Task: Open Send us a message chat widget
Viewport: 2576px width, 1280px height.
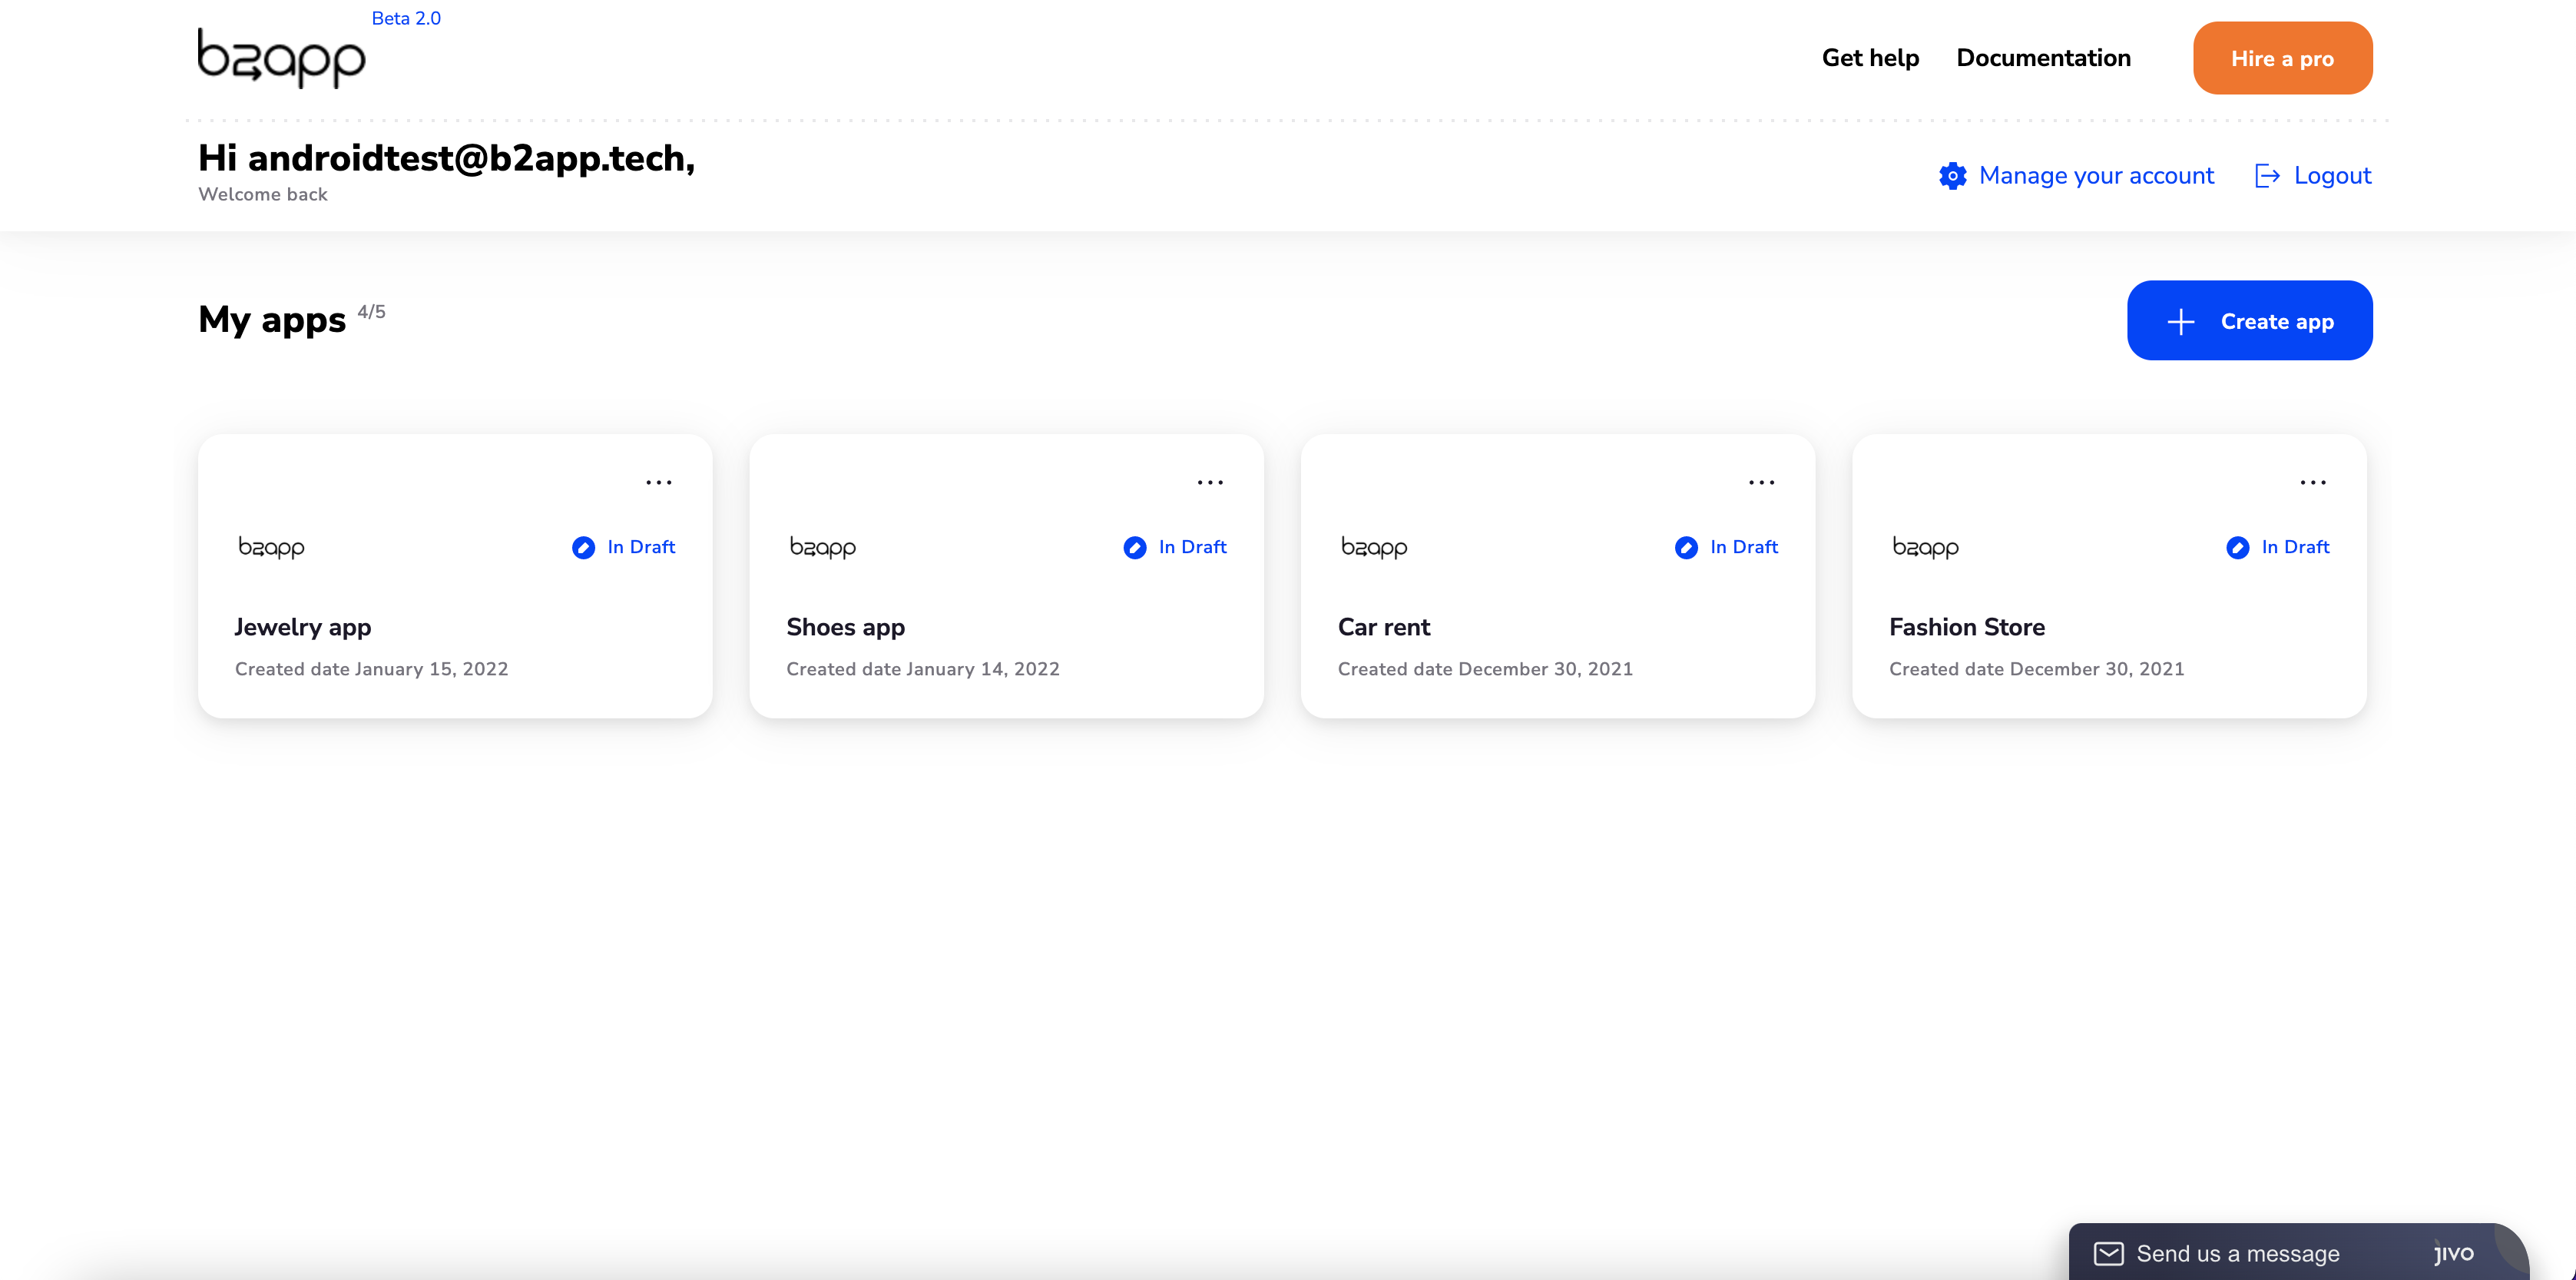Action: pyautogui.click(x=2238, y=1253)
